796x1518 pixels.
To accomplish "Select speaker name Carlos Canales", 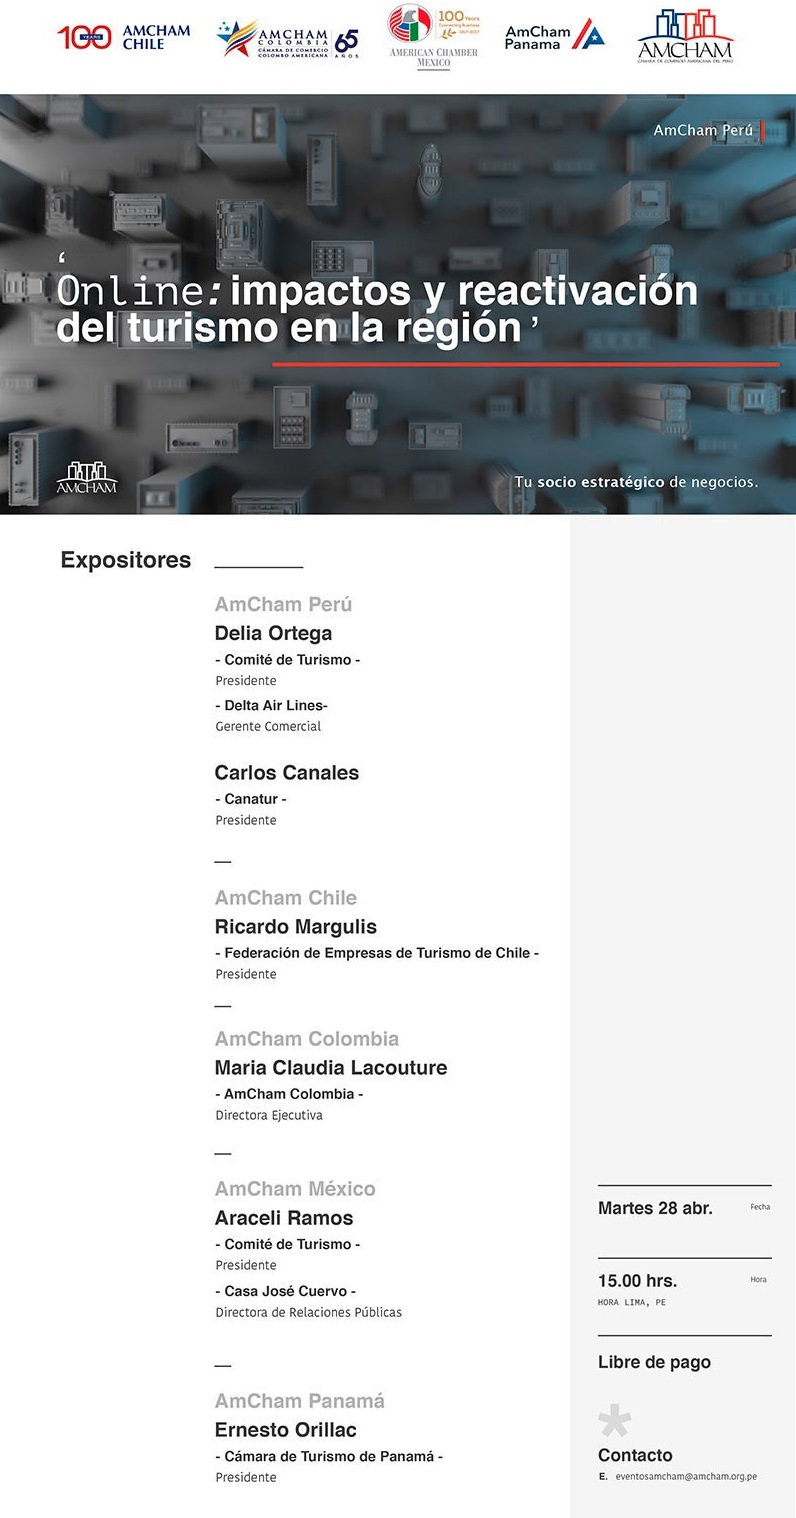I will [x=286, y=772].
